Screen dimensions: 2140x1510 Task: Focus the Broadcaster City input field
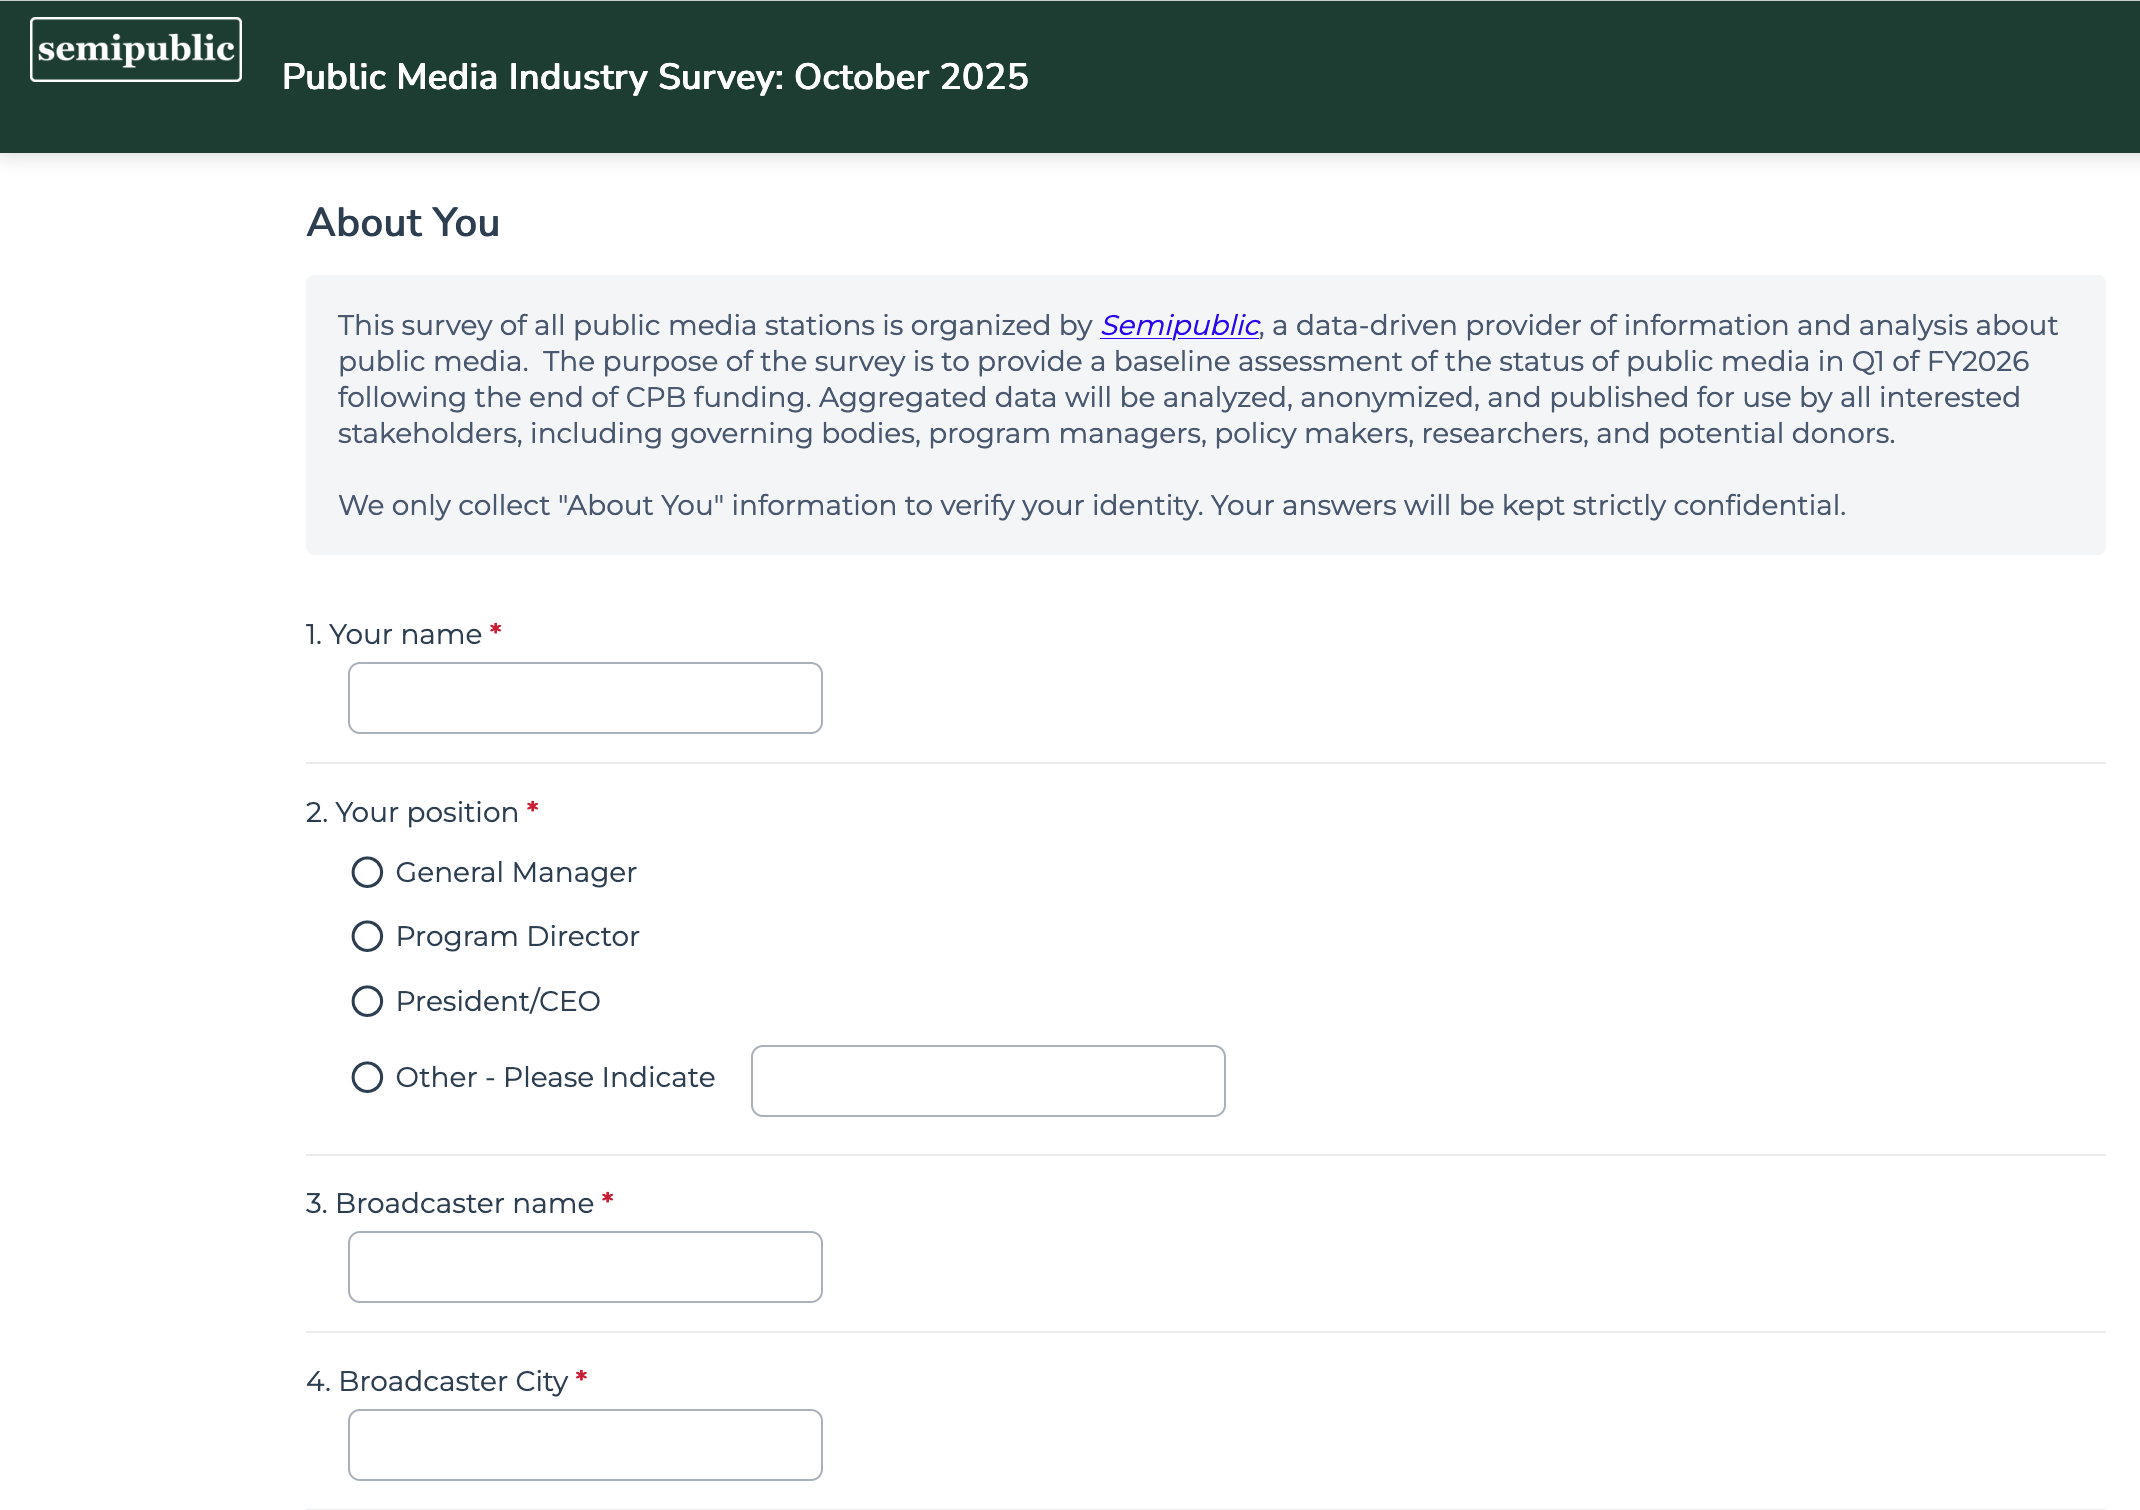pos(585,1445)
